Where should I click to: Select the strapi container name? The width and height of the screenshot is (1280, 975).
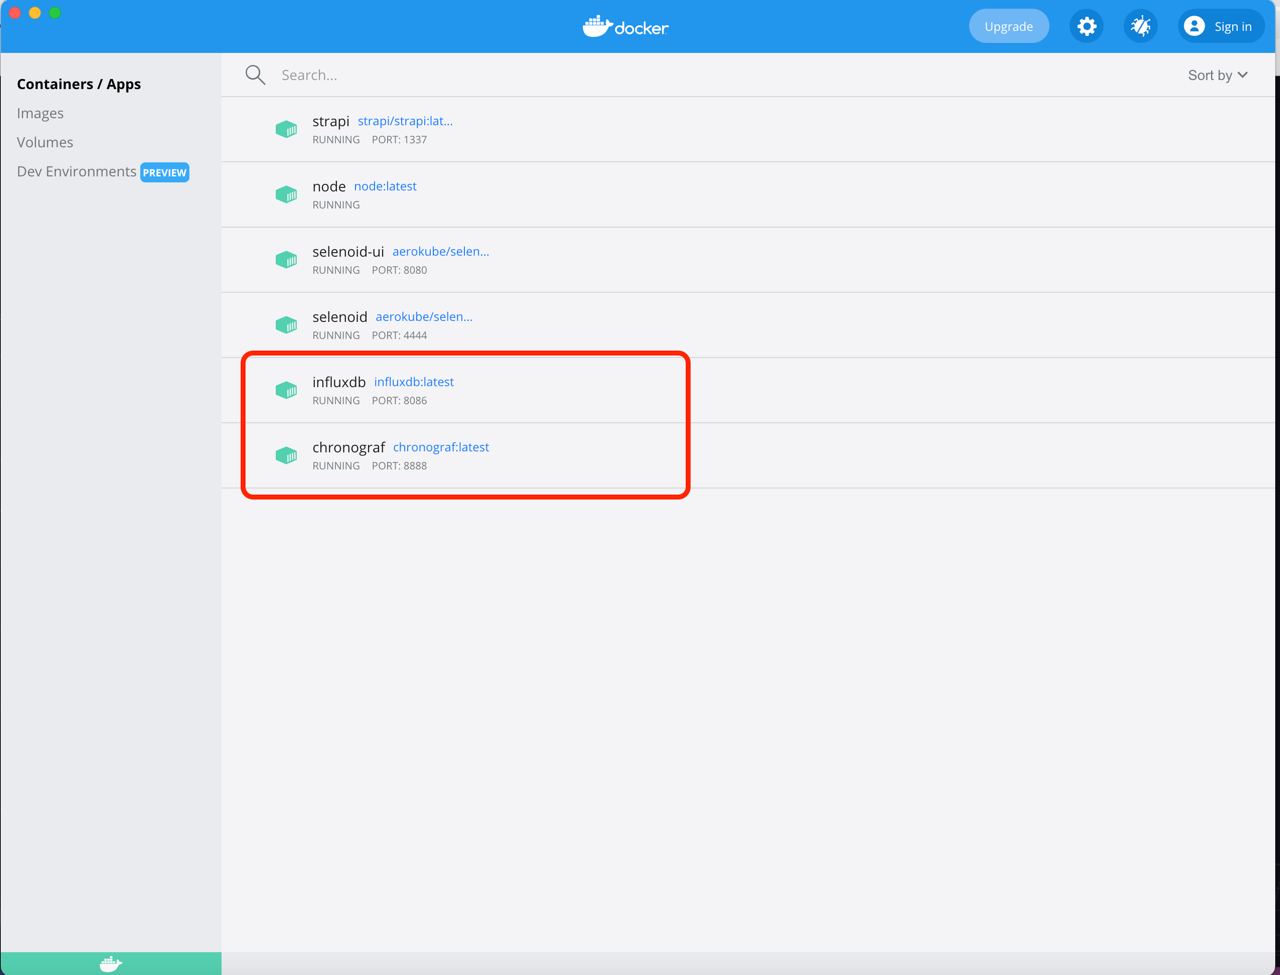click(331, 121)
